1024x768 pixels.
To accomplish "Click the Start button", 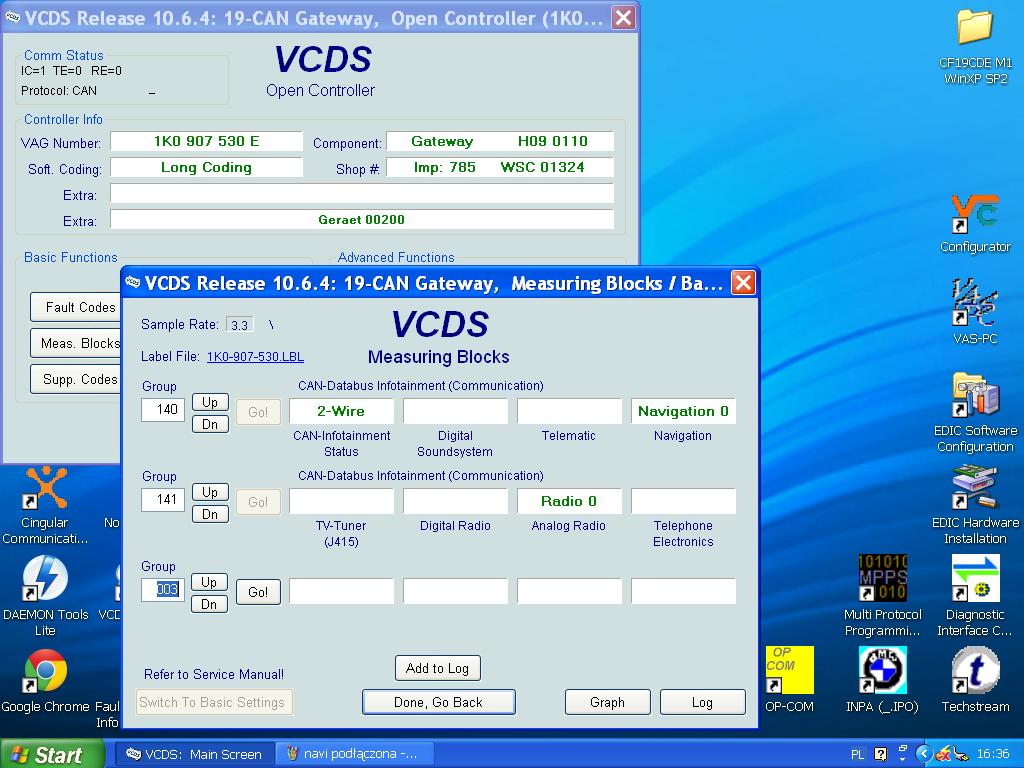I will pyautogui.click(x=52, y=754).
